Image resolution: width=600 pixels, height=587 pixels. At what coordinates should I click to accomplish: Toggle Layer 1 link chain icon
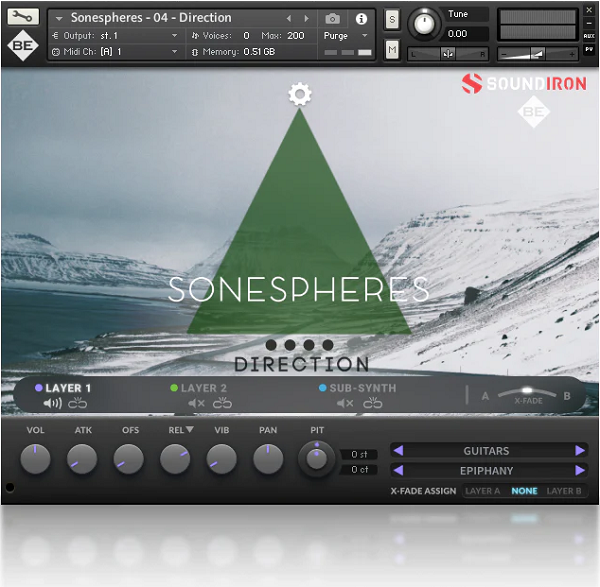(x=77, y=403)
